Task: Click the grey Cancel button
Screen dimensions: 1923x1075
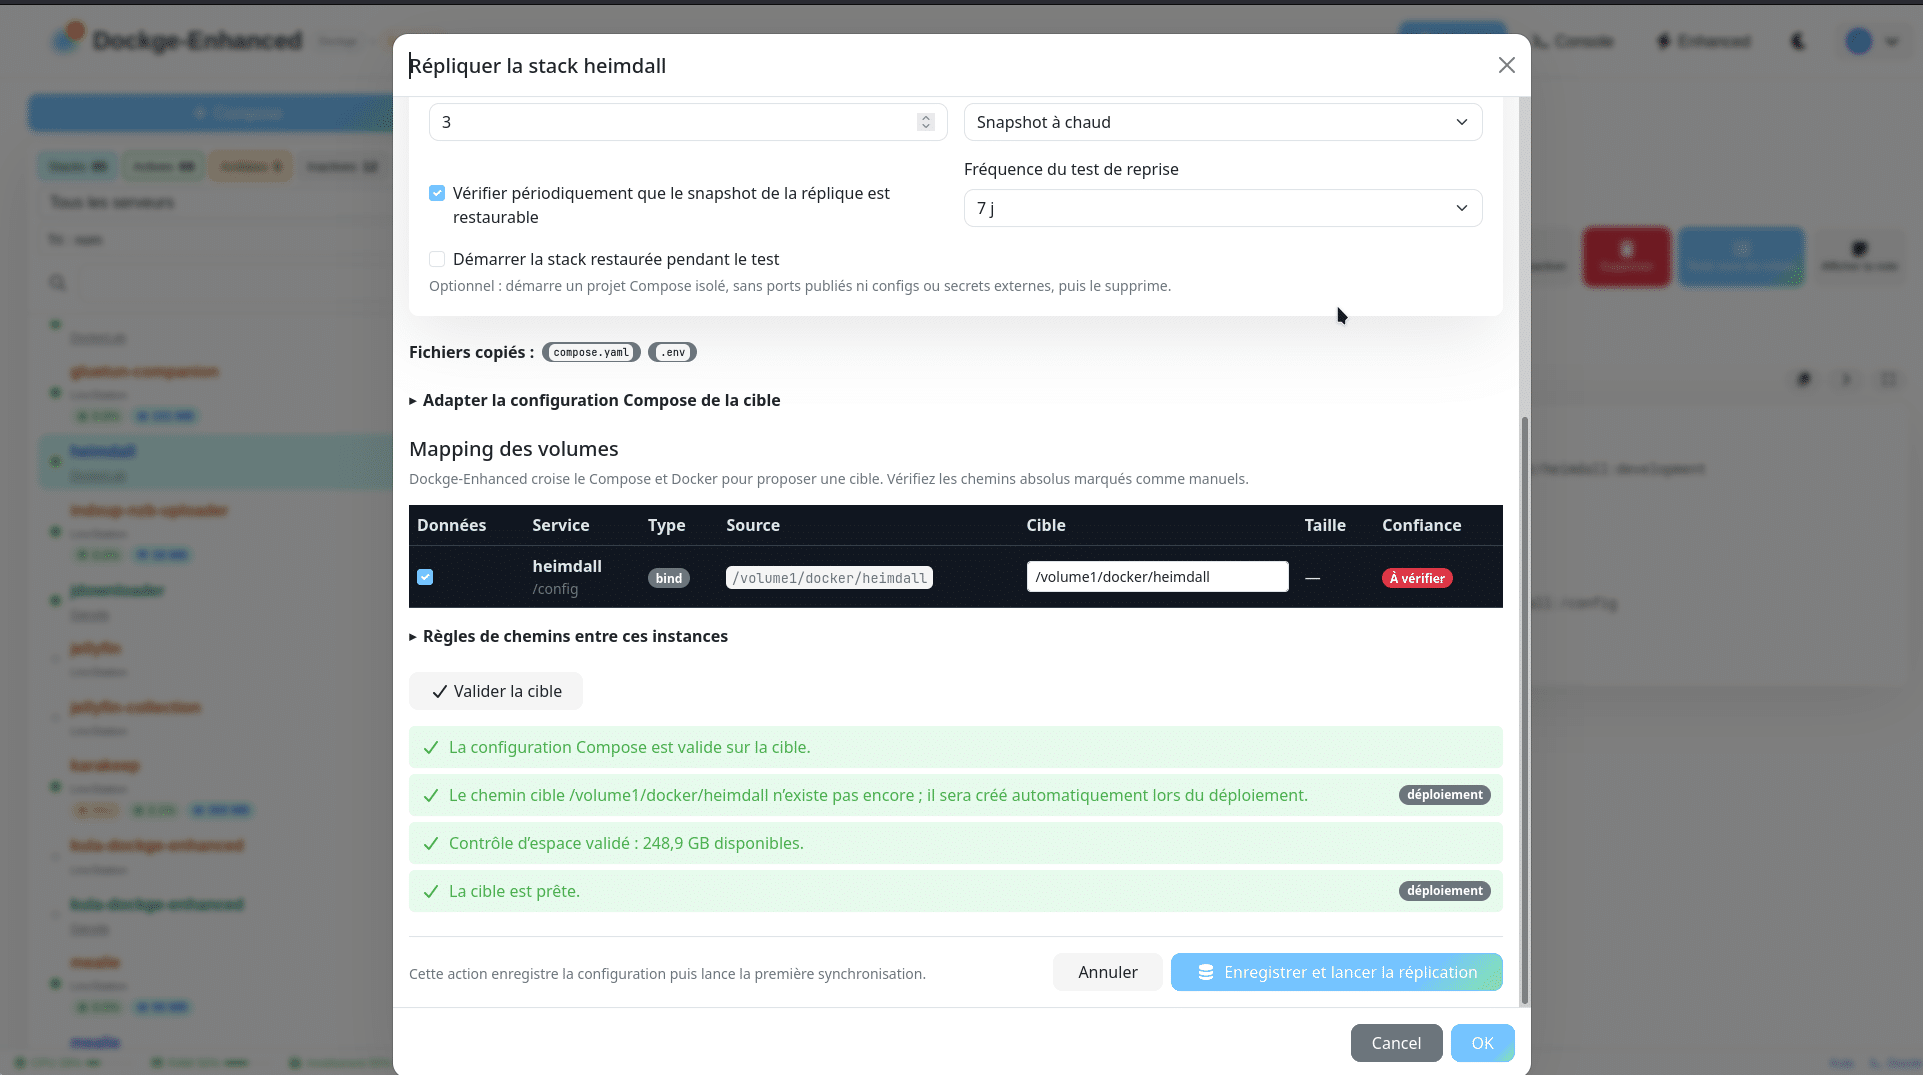Action: (x=1396, y=1043)
